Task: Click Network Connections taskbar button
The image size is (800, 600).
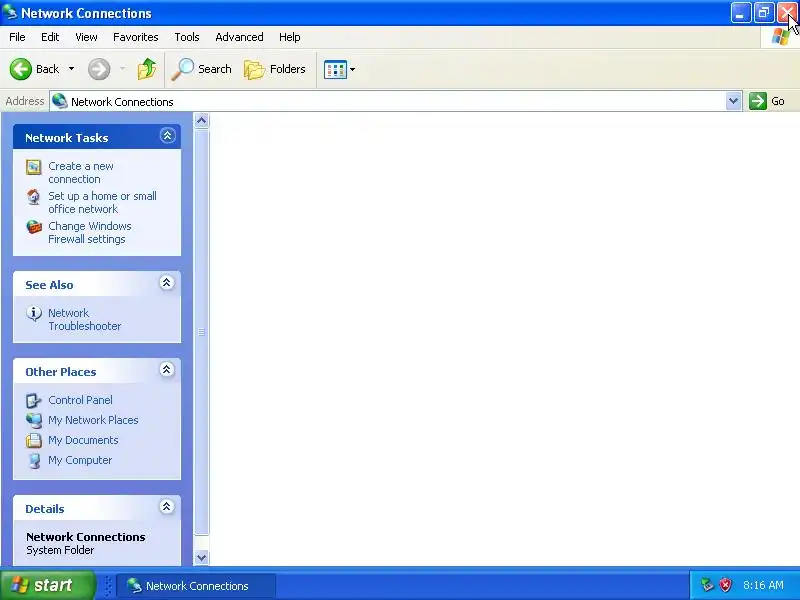Action: coord(196,586)
